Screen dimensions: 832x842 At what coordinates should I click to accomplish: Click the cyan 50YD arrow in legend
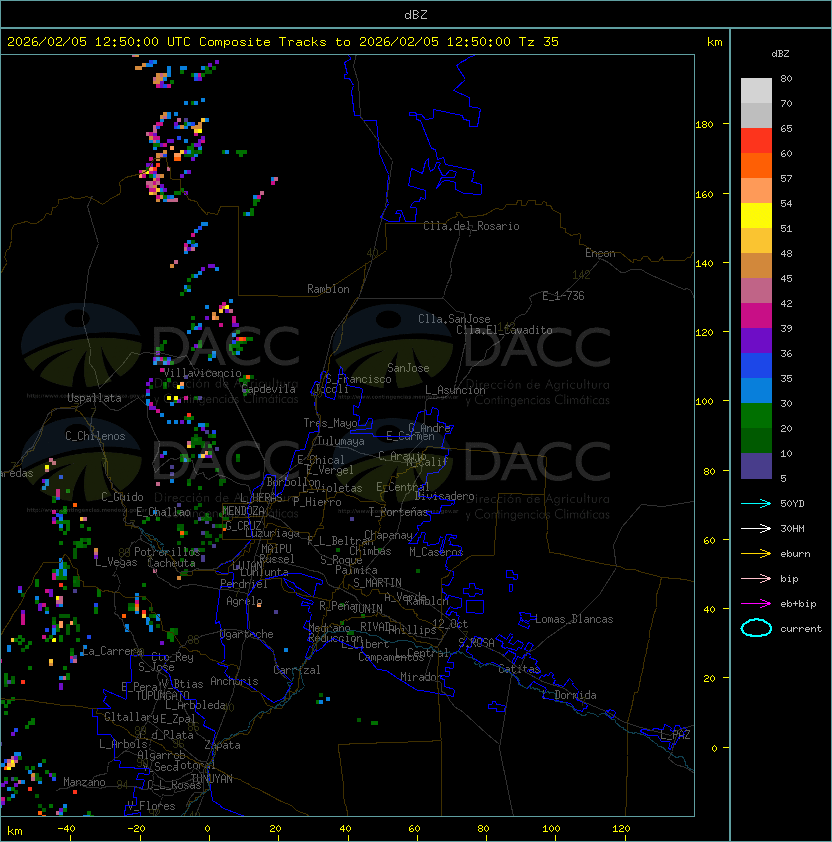756,503
